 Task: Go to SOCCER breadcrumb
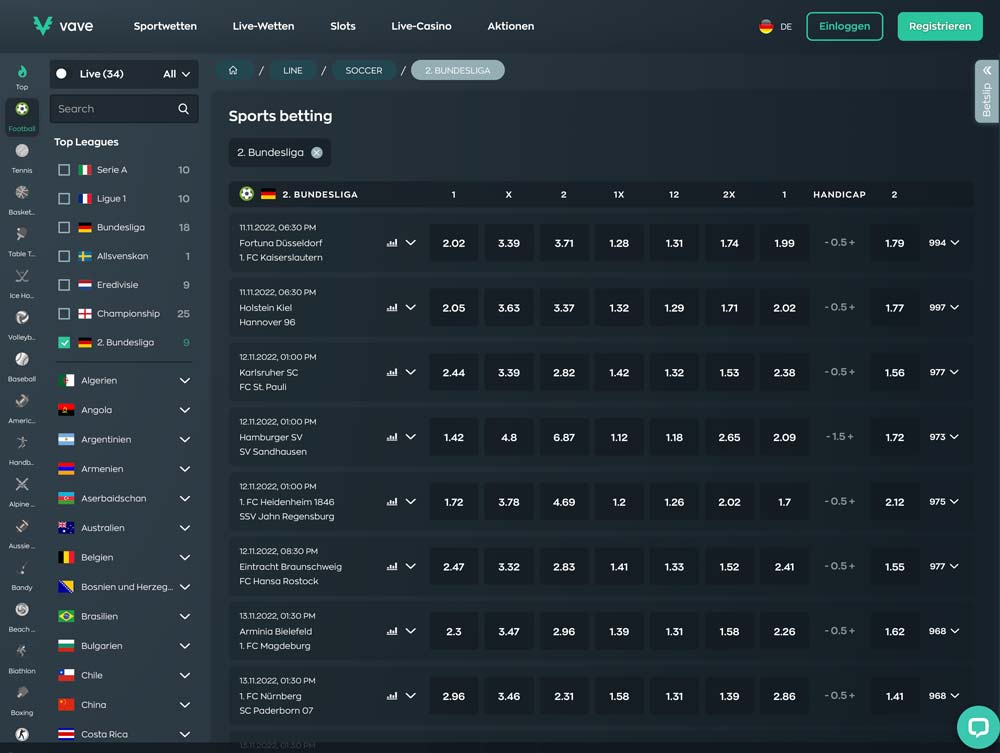tap(364, 70)
